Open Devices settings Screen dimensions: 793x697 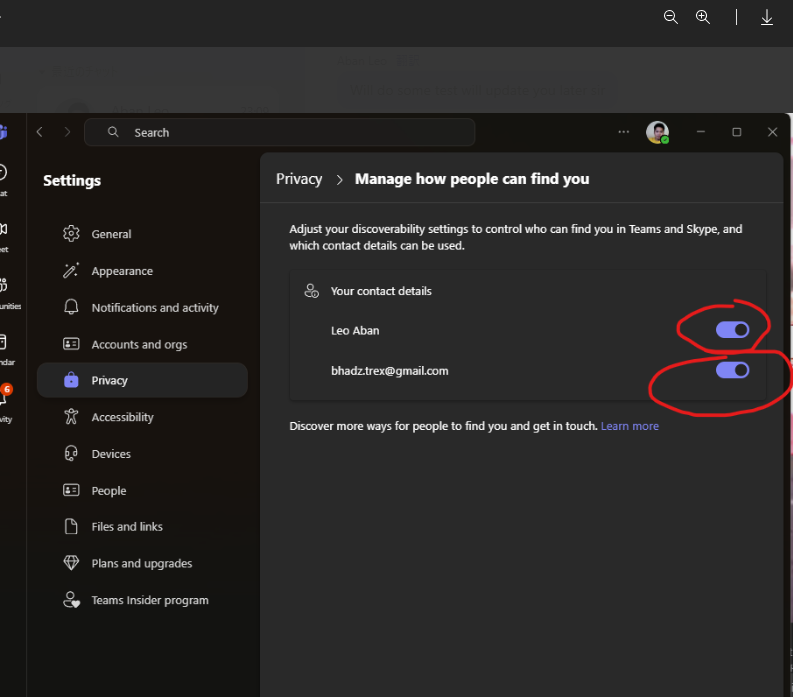click(x=142, y=454)
